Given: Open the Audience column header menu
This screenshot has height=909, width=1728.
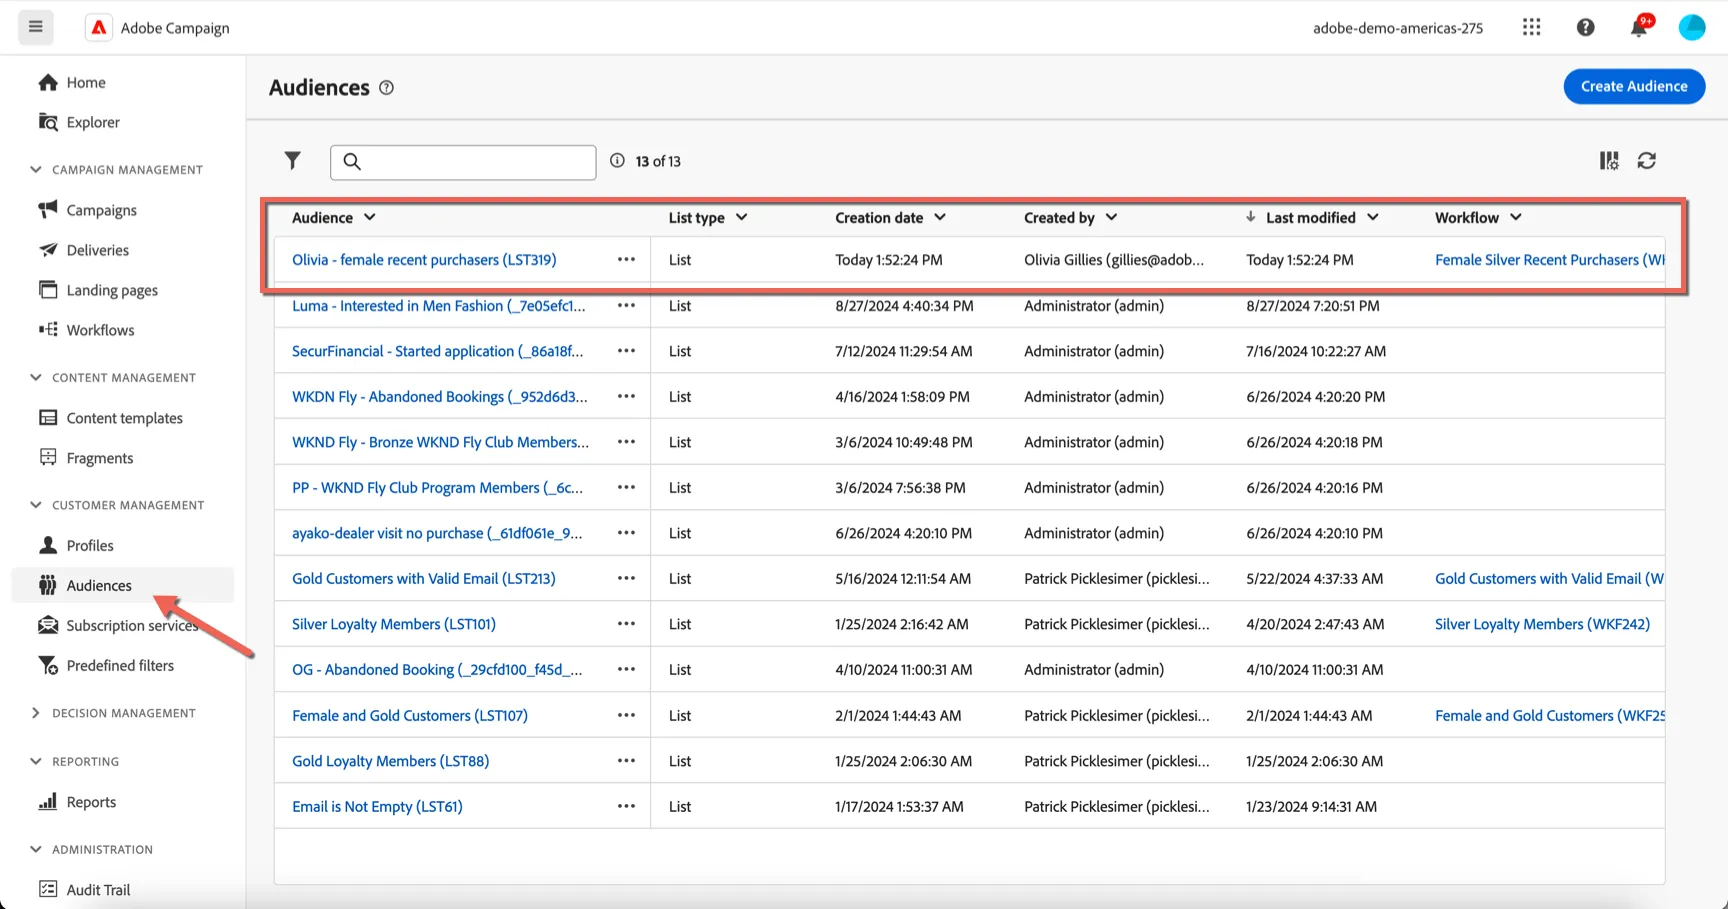Looking at the screenshot, I should click(x=370, y=218).
